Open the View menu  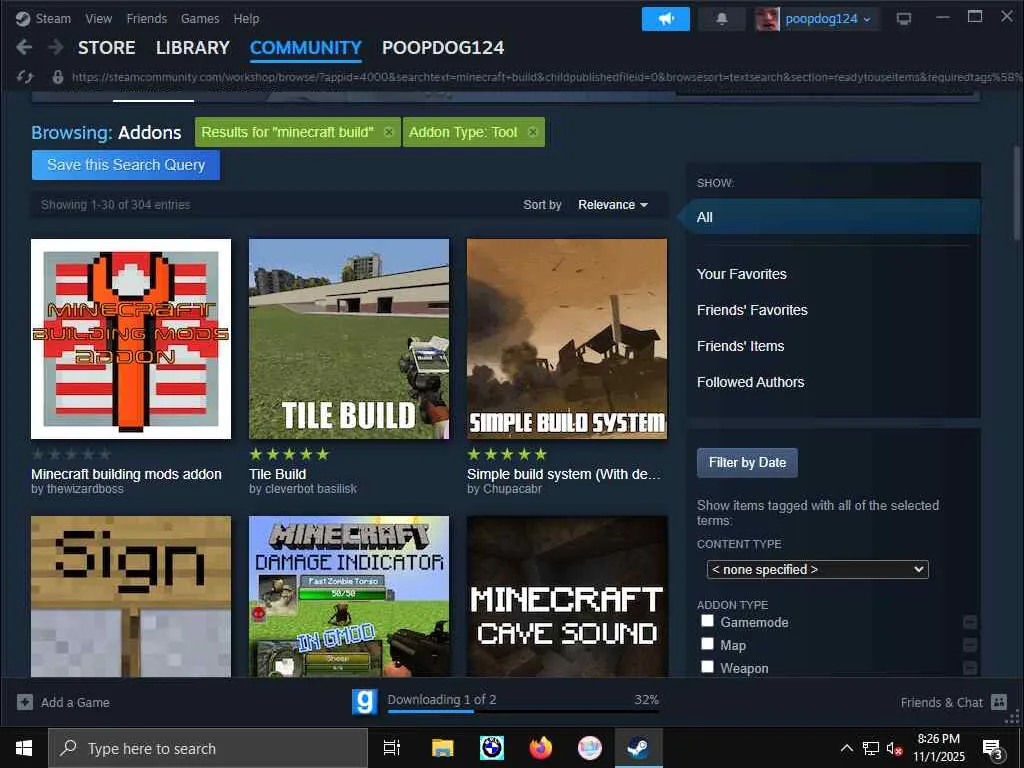click(x=99, y=19)
